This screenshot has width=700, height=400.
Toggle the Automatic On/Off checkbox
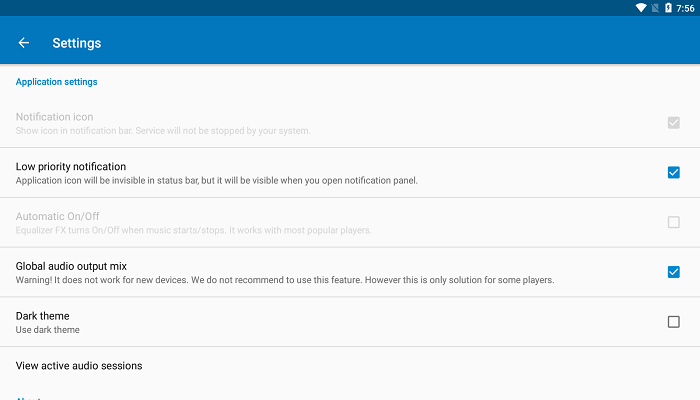[x=673, y=222]
